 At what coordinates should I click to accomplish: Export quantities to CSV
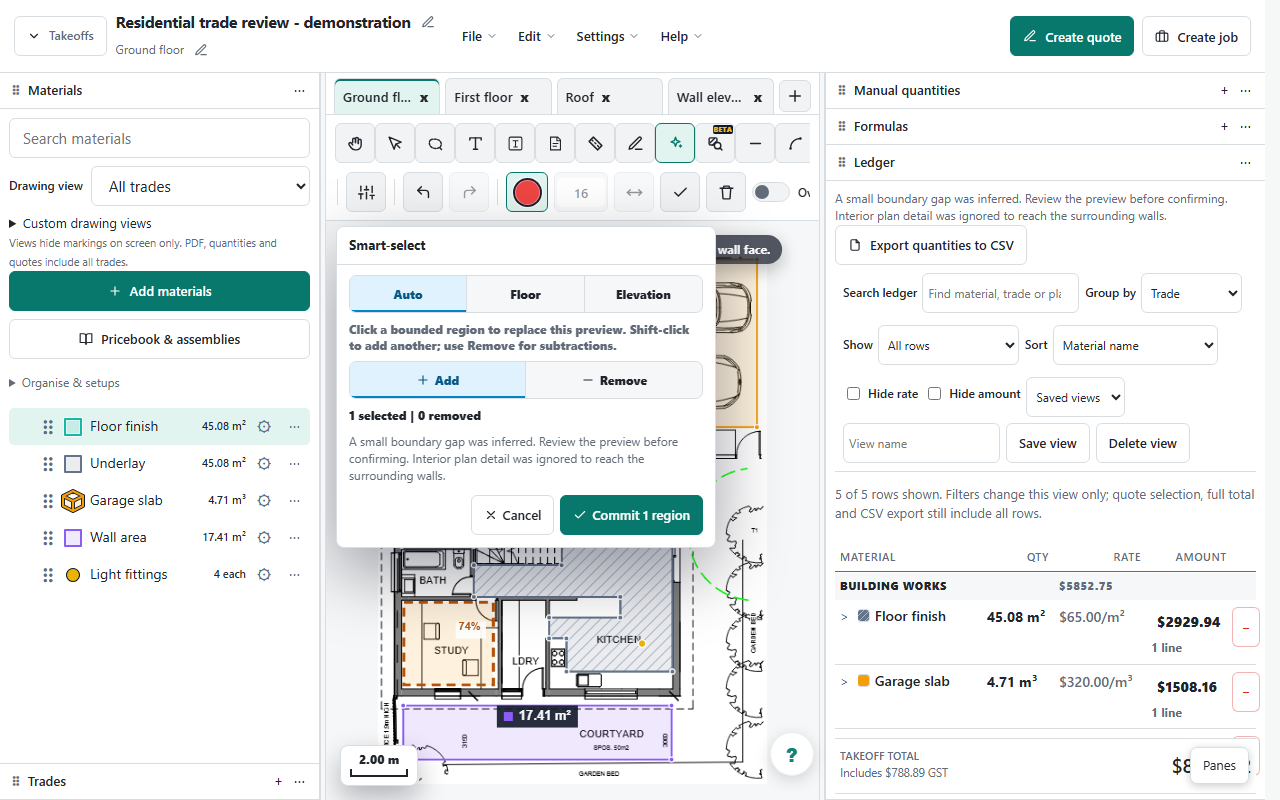click(931, 245)
